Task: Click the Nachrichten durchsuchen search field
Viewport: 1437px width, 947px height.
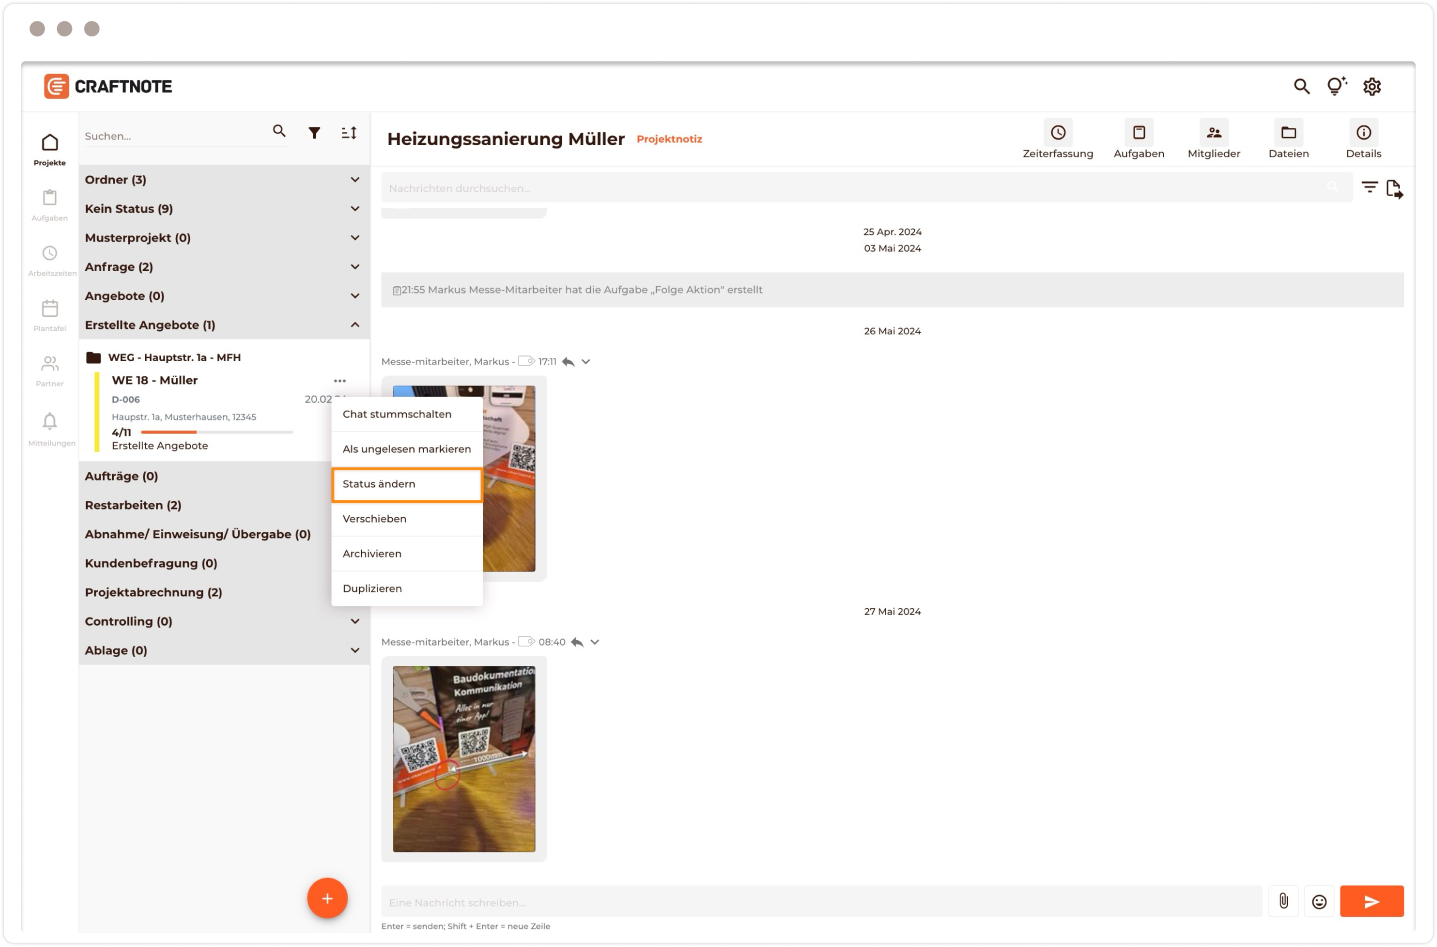Action: click(x=850, y=188)
